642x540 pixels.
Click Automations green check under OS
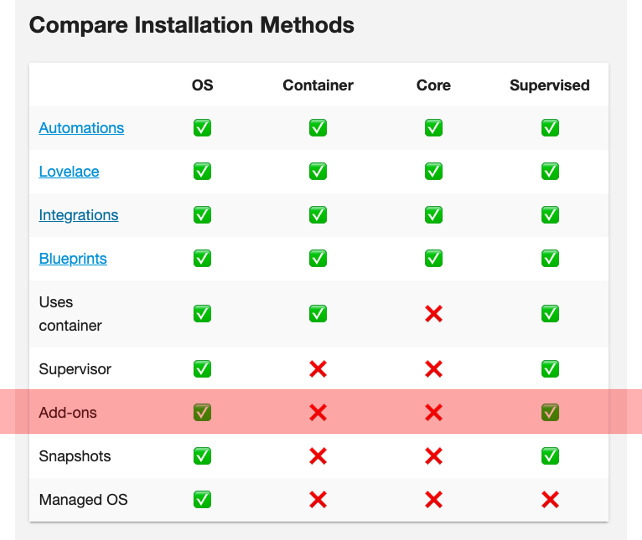point(202,128)
